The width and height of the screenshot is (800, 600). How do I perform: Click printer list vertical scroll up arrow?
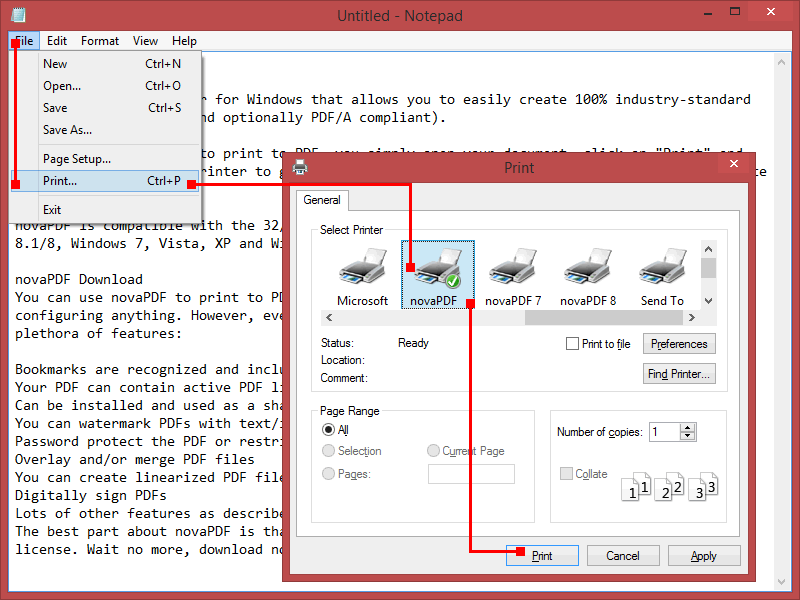tap(708, 249)
